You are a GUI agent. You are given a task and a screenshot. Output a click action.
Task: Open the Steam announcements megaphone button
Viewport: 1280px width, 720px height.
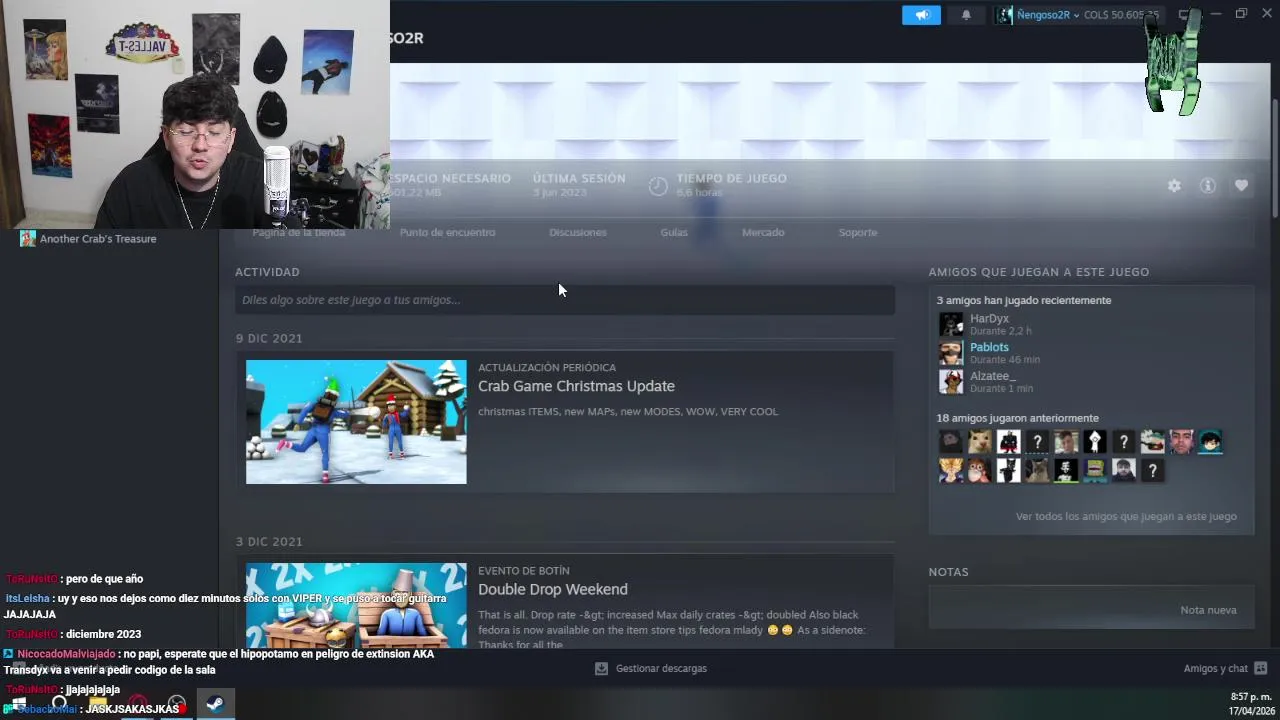click(x=921, y=15)
